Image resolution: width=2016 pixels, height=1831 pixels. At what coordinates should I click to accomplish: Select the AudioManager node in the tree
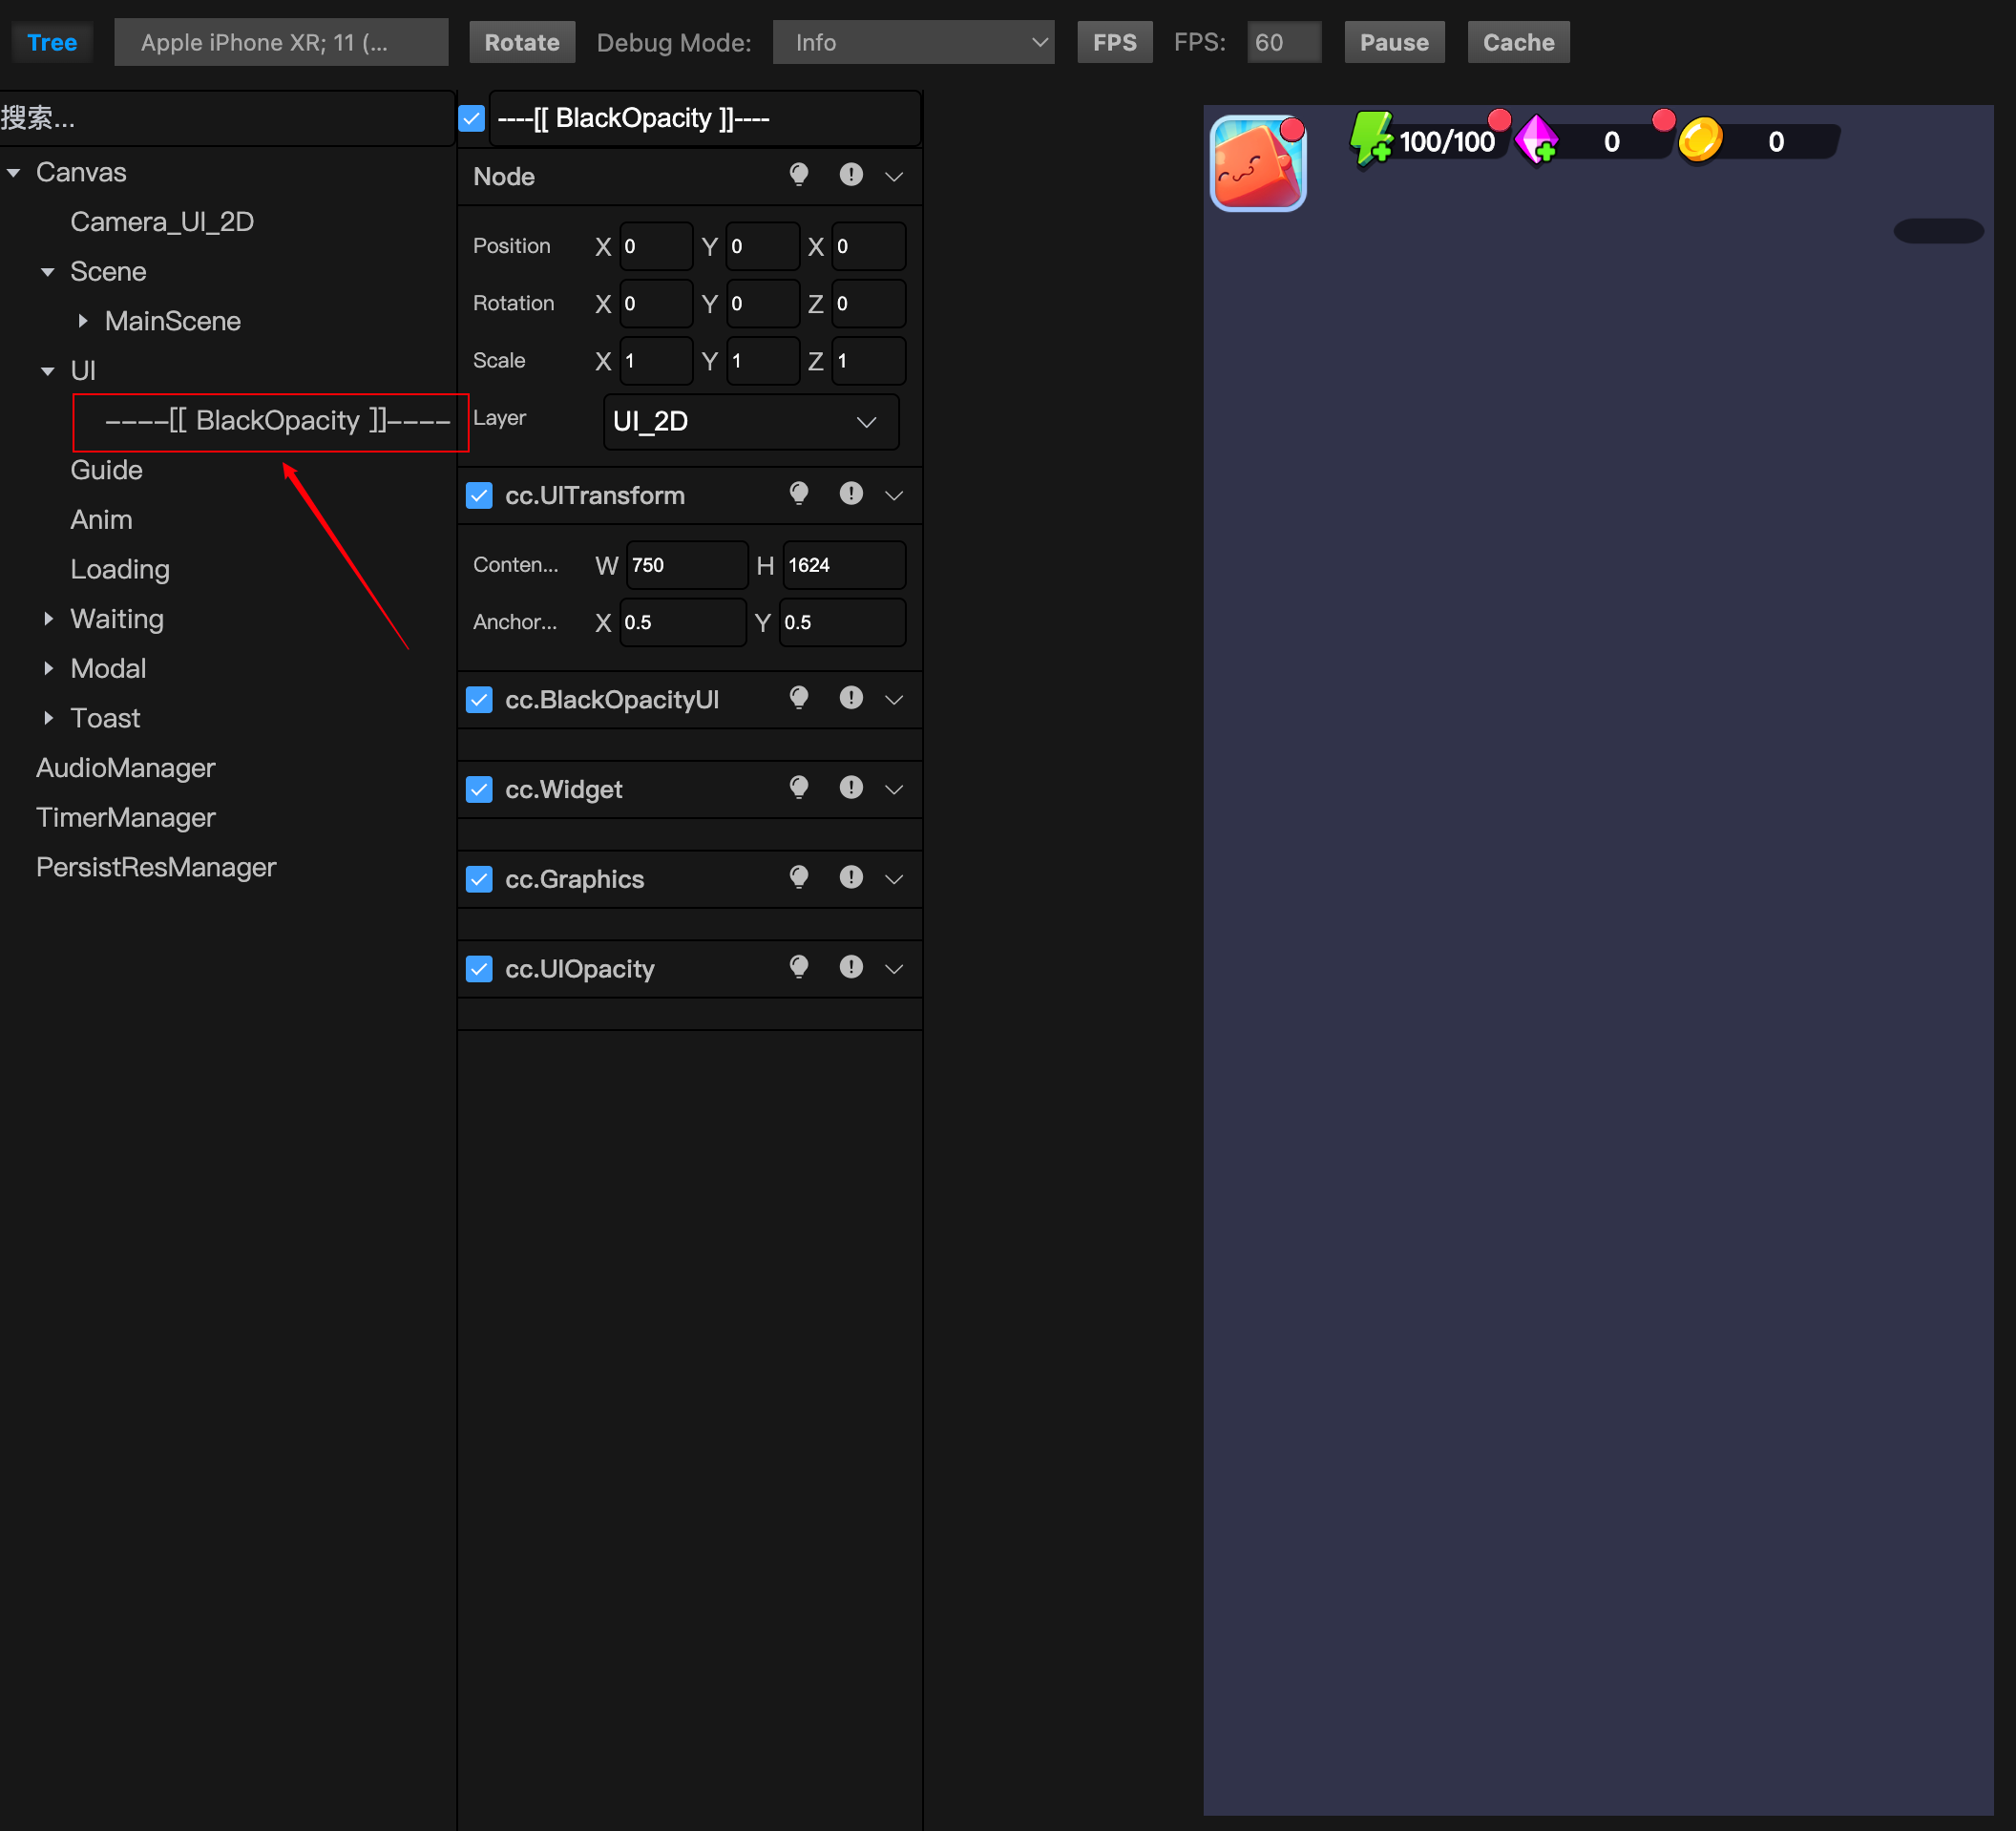pyautogui.click(x=126, y=767)
